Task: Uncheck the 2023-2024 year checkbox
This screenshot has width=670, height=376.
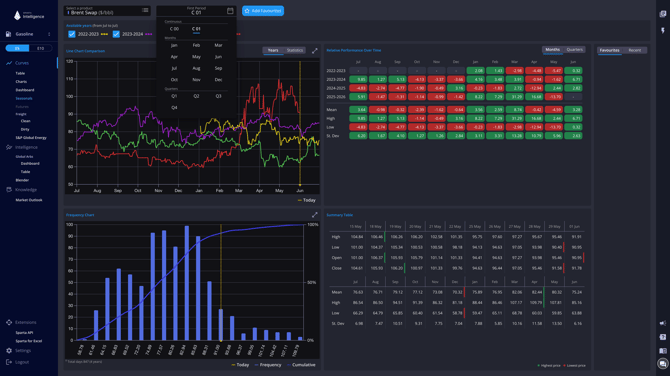Action: 116,34
